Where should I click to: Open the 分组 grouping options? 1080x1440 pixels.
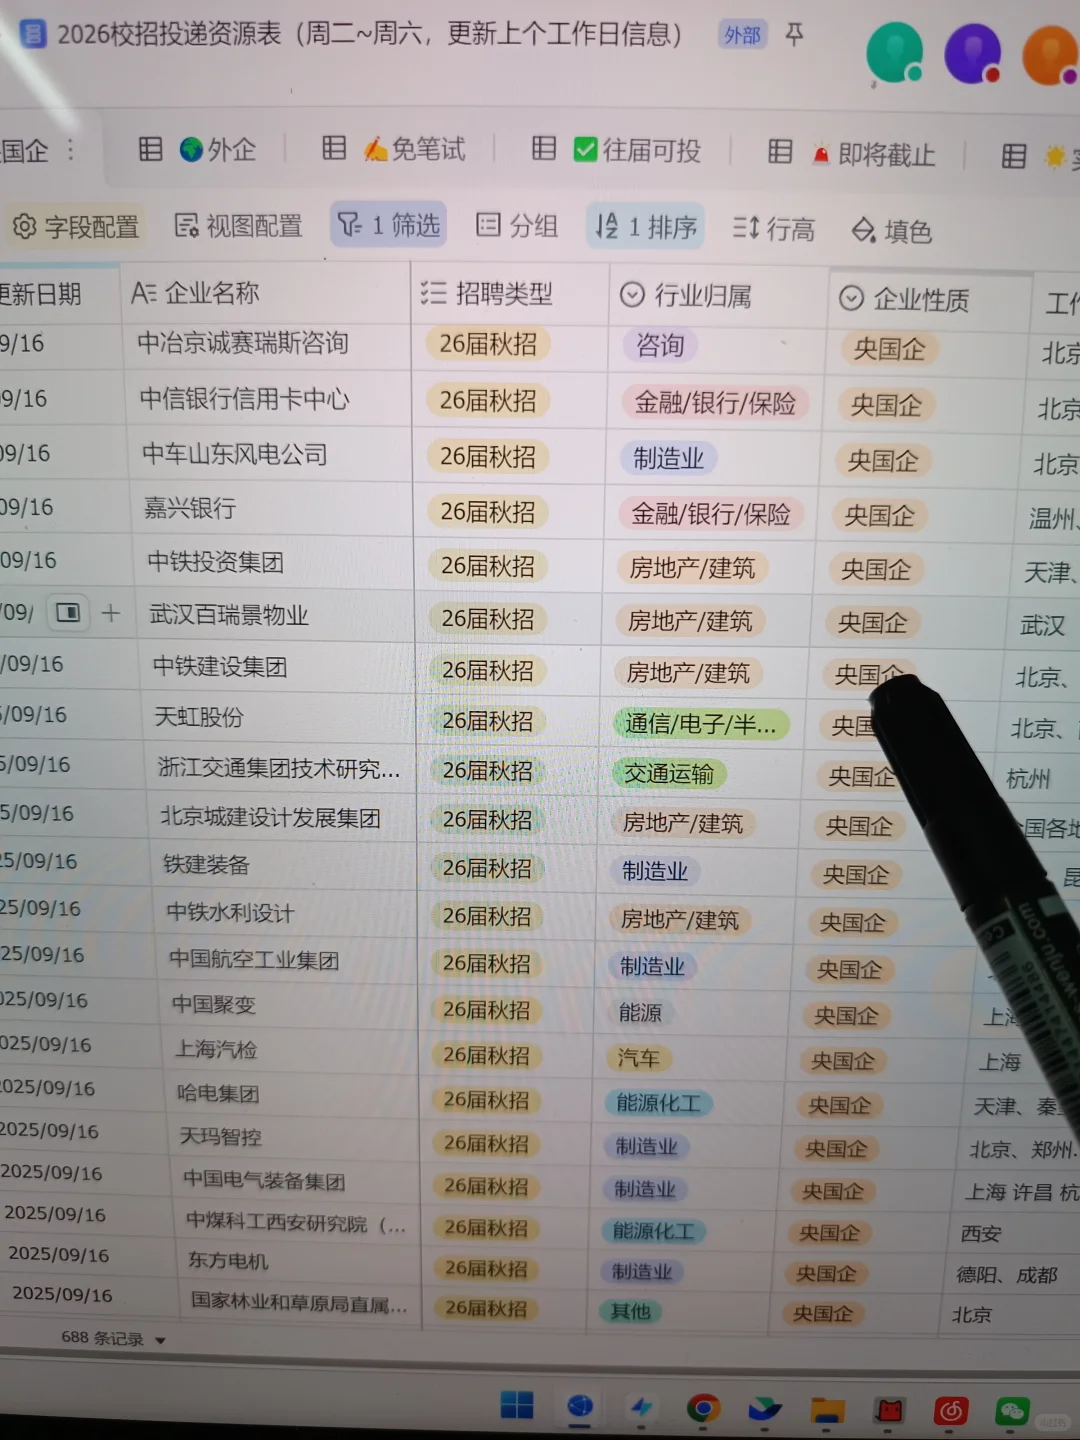[x=517, y=225]
